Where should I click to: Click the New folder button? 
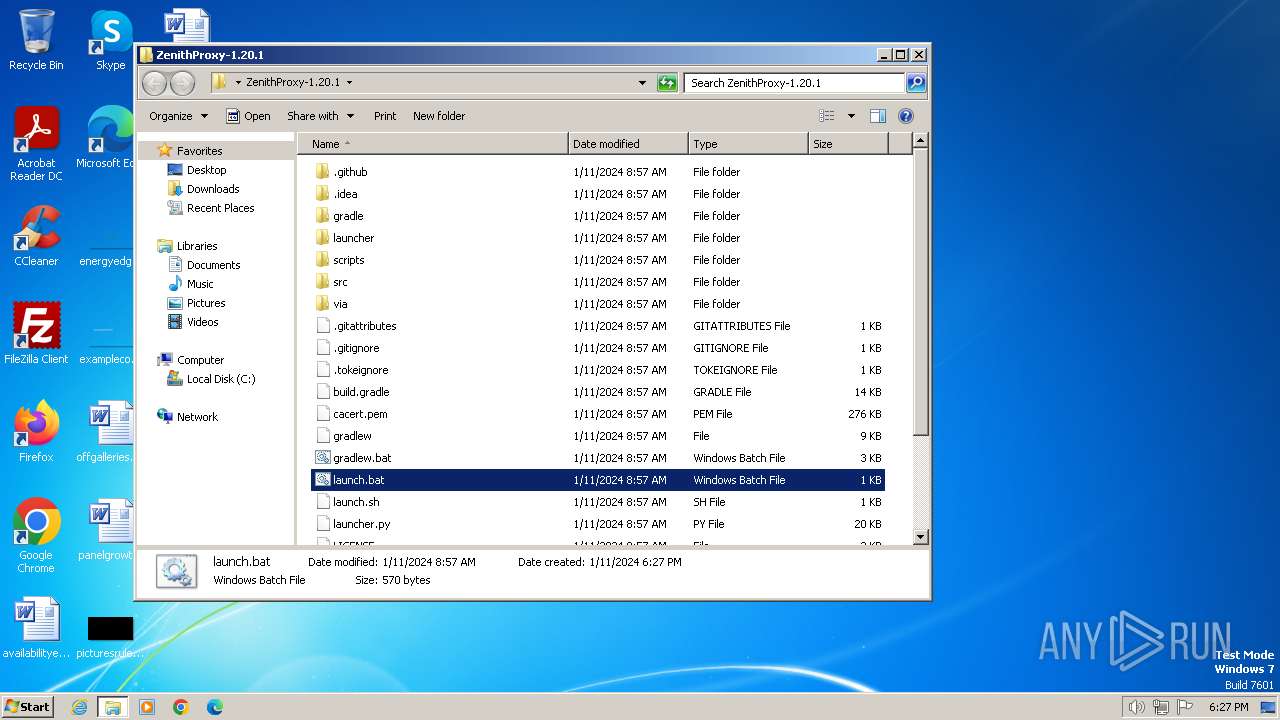(439, 116)
